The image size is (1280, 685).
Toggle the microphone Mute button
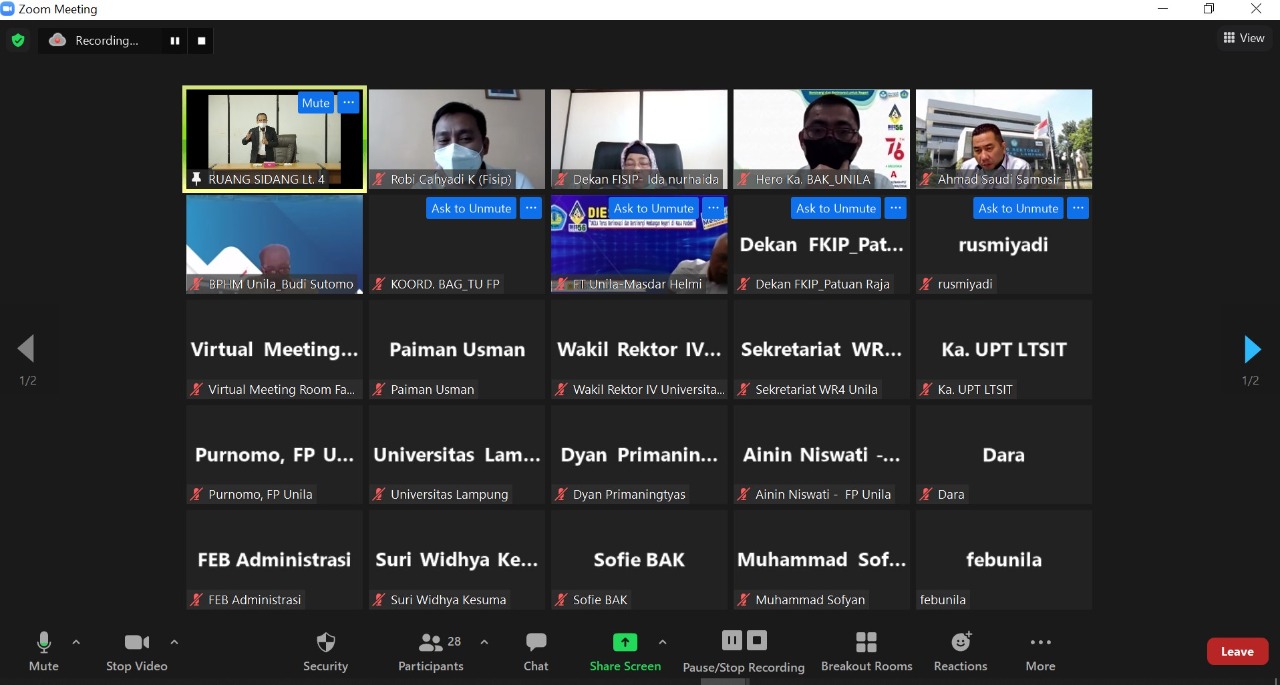(43, 651)
